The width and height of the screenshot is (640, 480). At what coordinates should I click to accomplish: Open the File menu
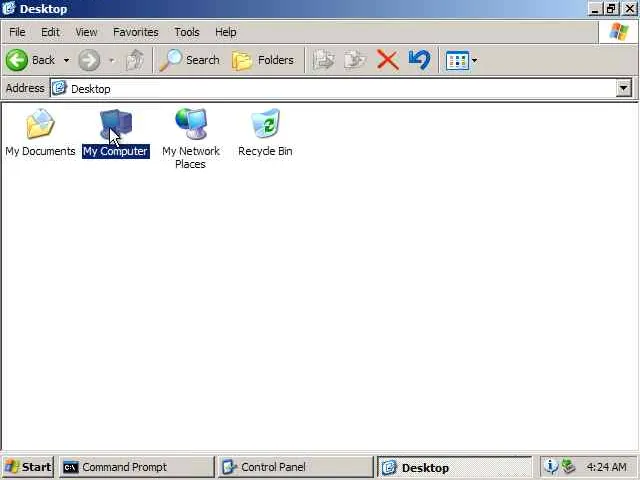(17, 32)
